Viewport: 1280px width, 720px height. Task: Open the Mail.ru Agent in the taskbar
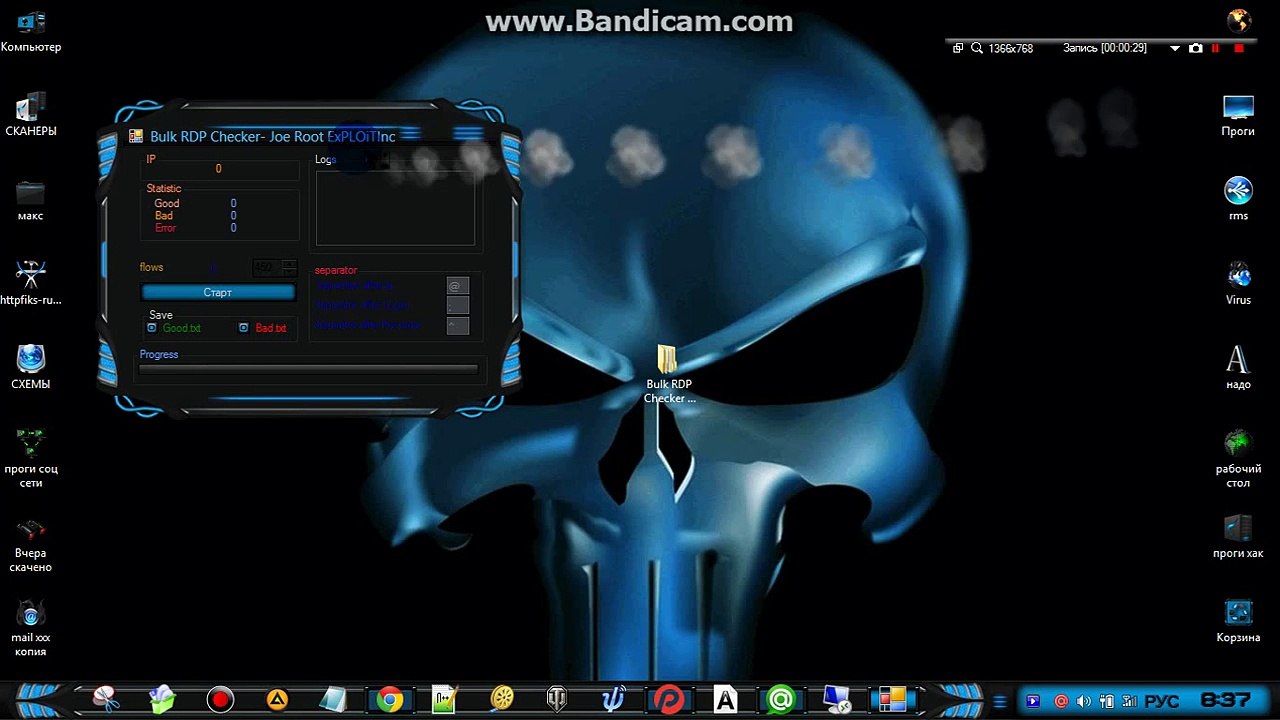[x=782, y=699]
